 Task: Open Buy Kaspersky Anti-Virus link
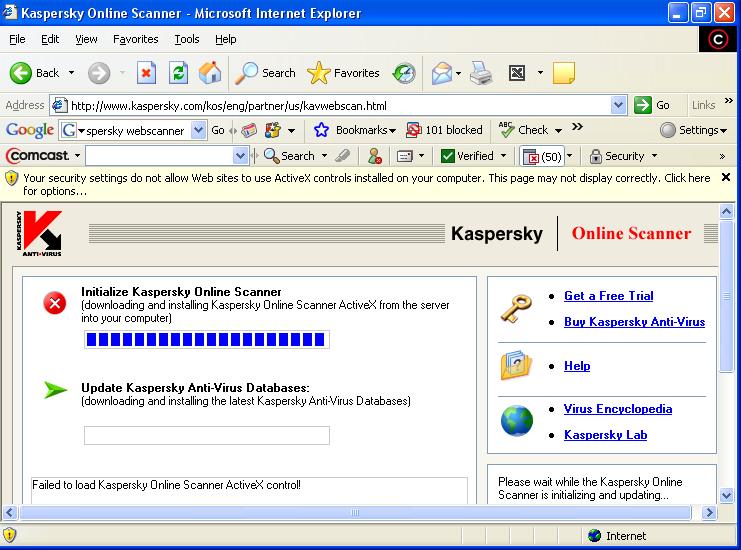pos(634,322)
